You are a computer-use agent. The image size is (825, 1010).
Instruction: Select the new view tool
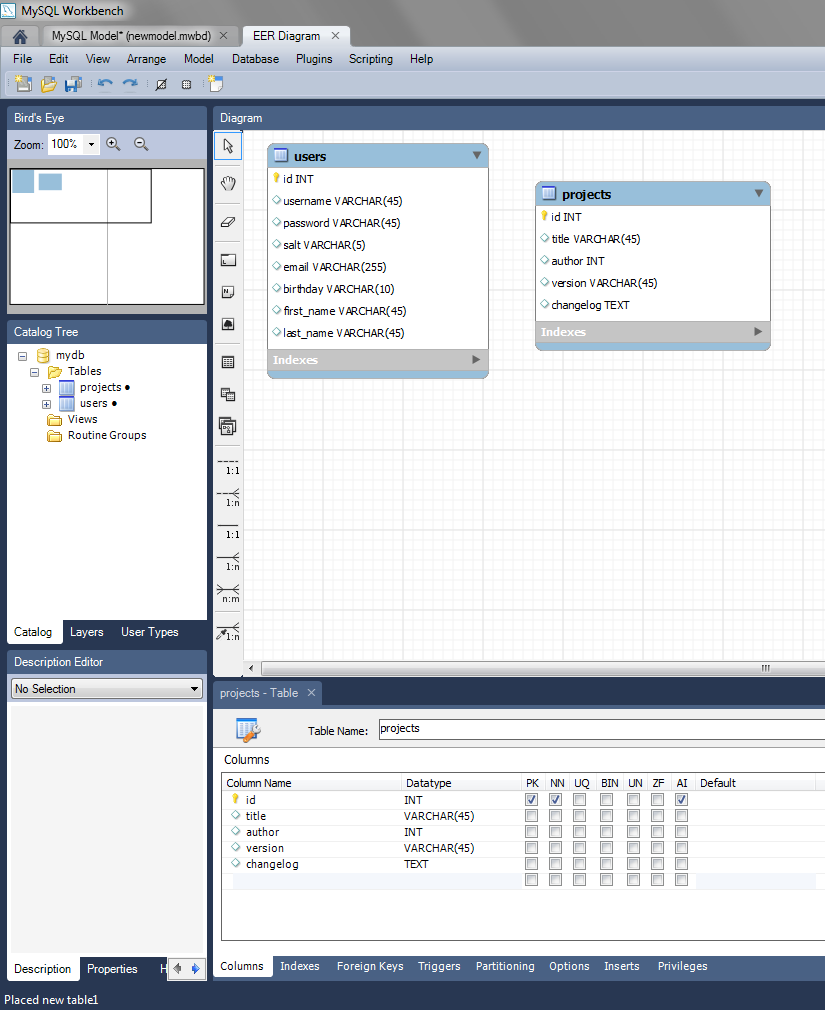pos(228,394)
